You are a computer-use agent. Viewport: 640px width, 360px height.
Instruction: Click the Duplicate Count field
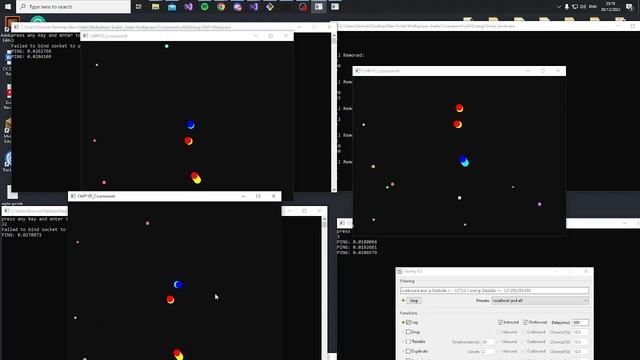(x=488, y=351)
